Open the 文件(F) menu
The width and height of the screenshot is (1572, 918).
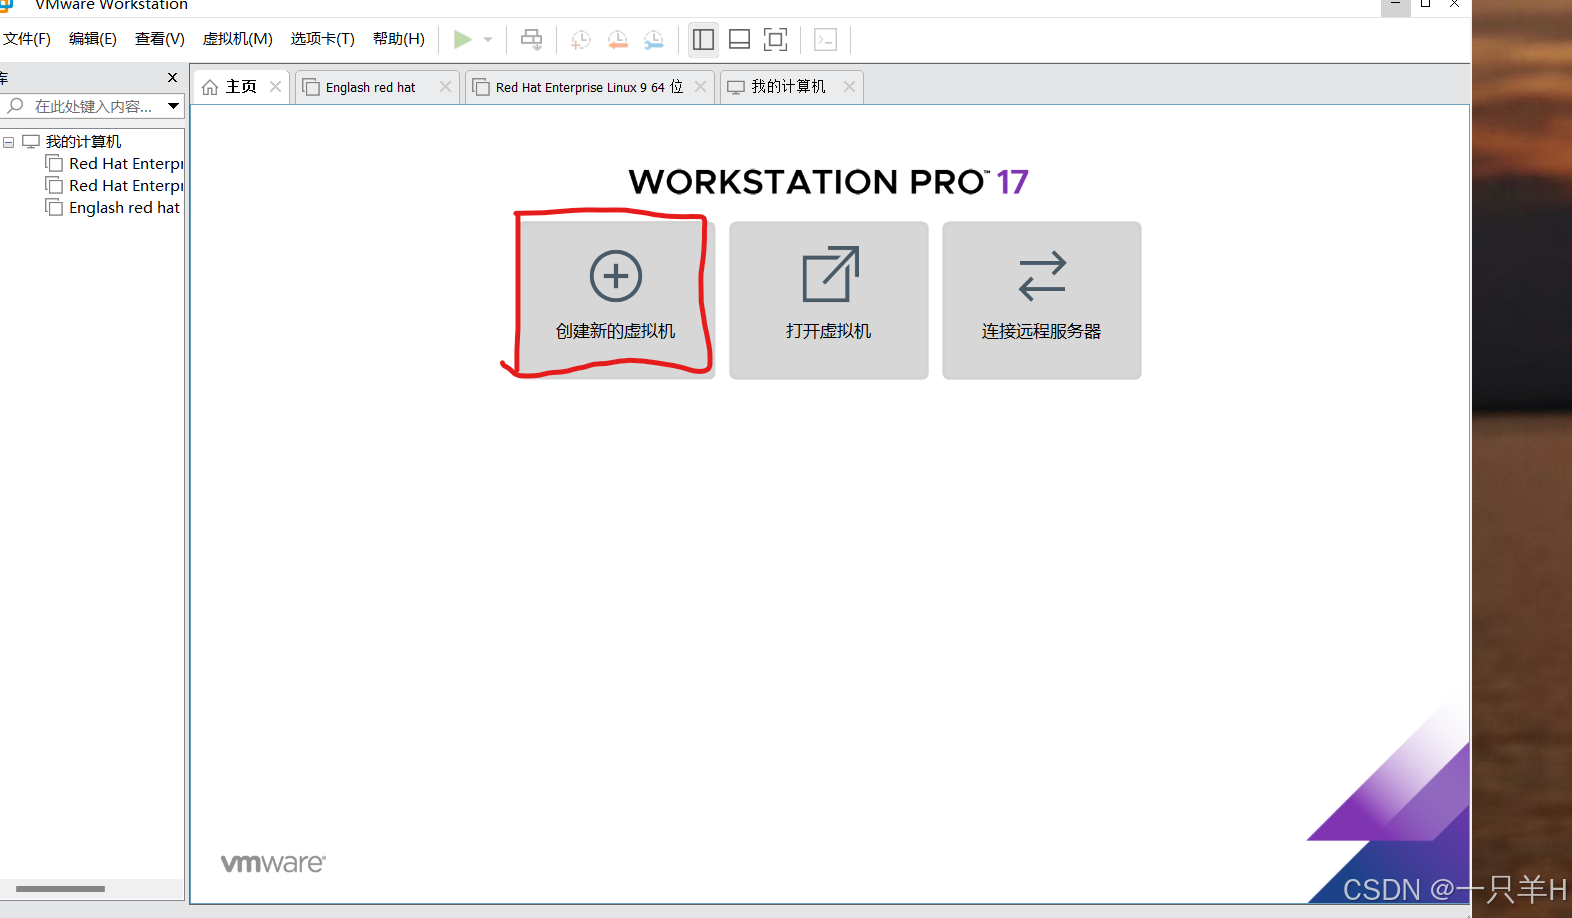(27, 39)
